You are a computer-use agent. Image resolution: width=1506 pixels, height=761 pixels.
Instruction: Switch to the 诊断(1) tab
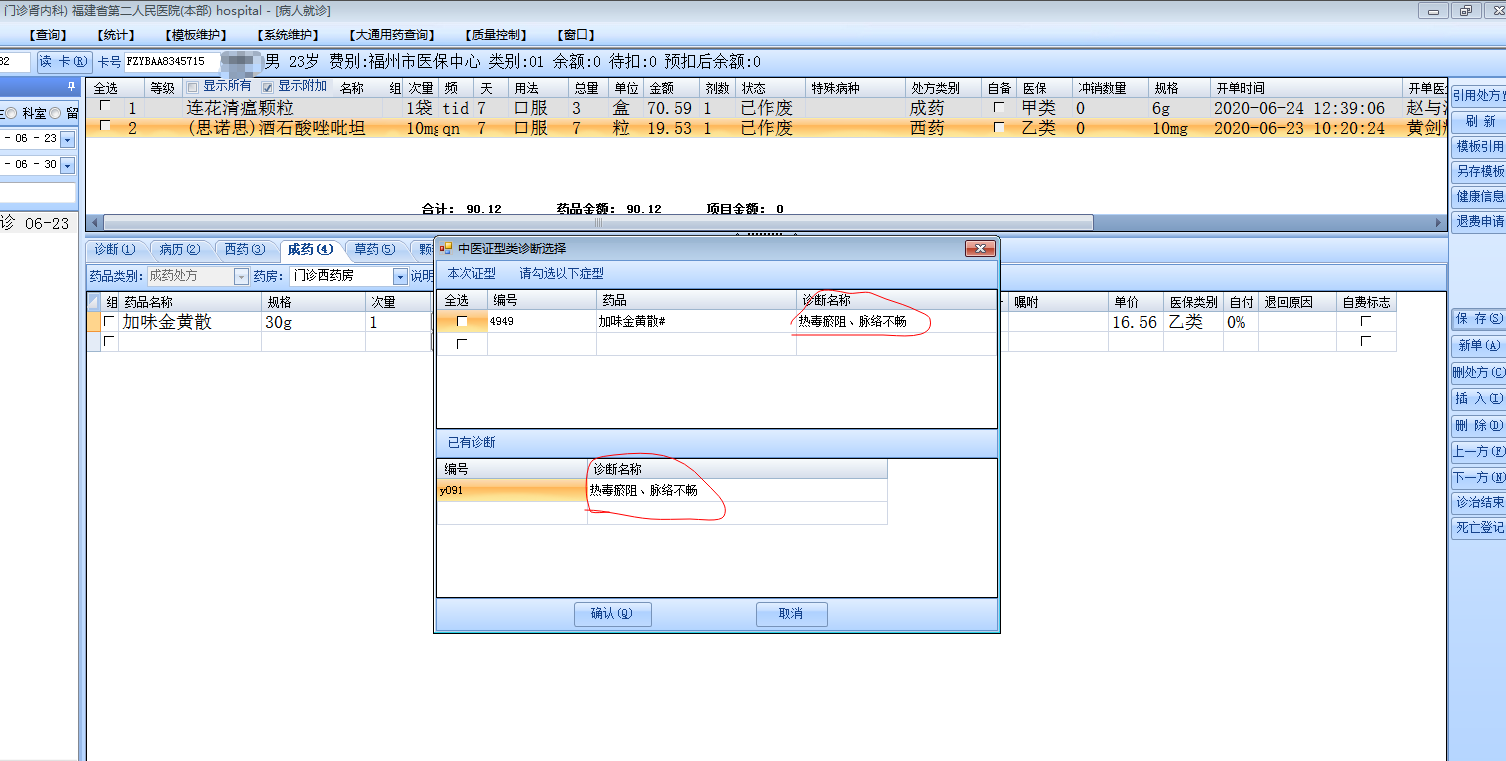[115, 249]
